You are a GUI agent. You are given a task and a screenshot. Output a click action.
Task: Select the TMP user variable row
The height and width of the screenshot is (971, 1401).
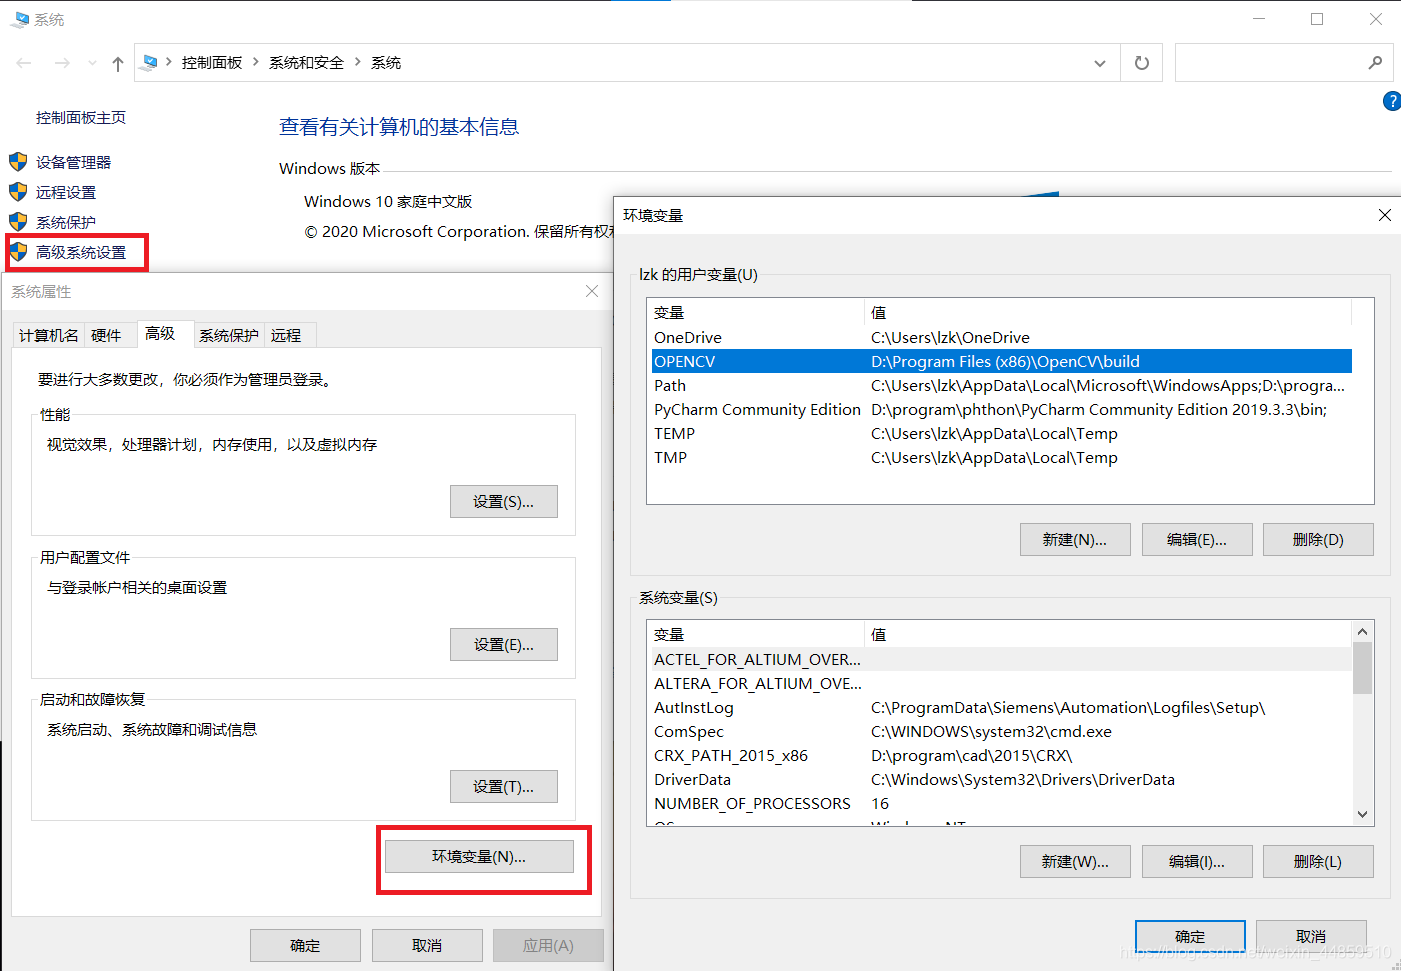[x=1001, y=458]
